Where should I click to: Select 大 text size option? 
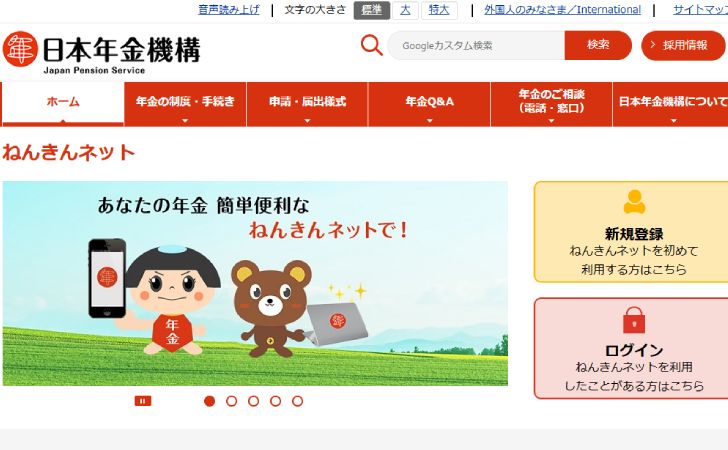pos(405,10)
